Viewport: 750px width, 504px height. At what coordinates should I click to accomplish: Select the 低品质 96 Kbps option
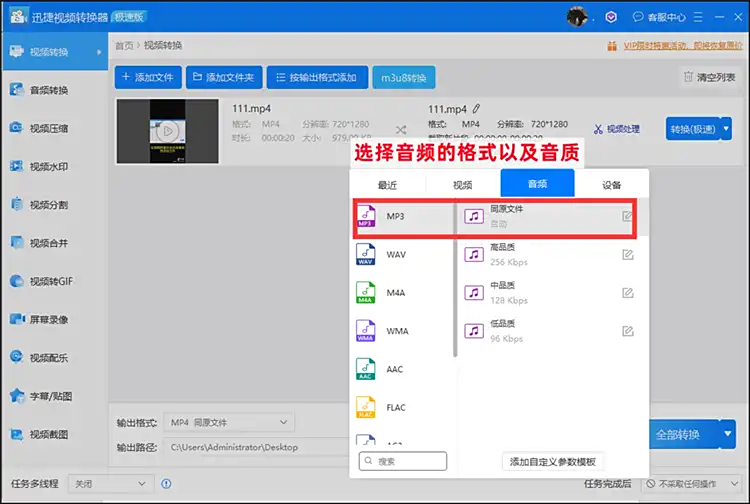point(540,332)
